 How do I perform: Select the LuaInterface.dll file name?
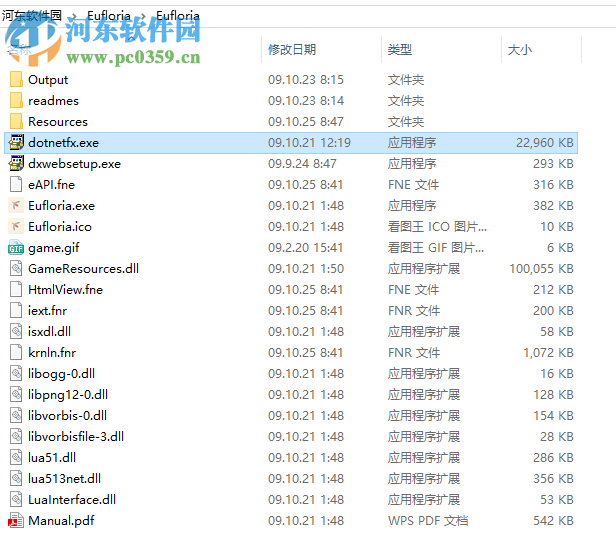point(72,500)
